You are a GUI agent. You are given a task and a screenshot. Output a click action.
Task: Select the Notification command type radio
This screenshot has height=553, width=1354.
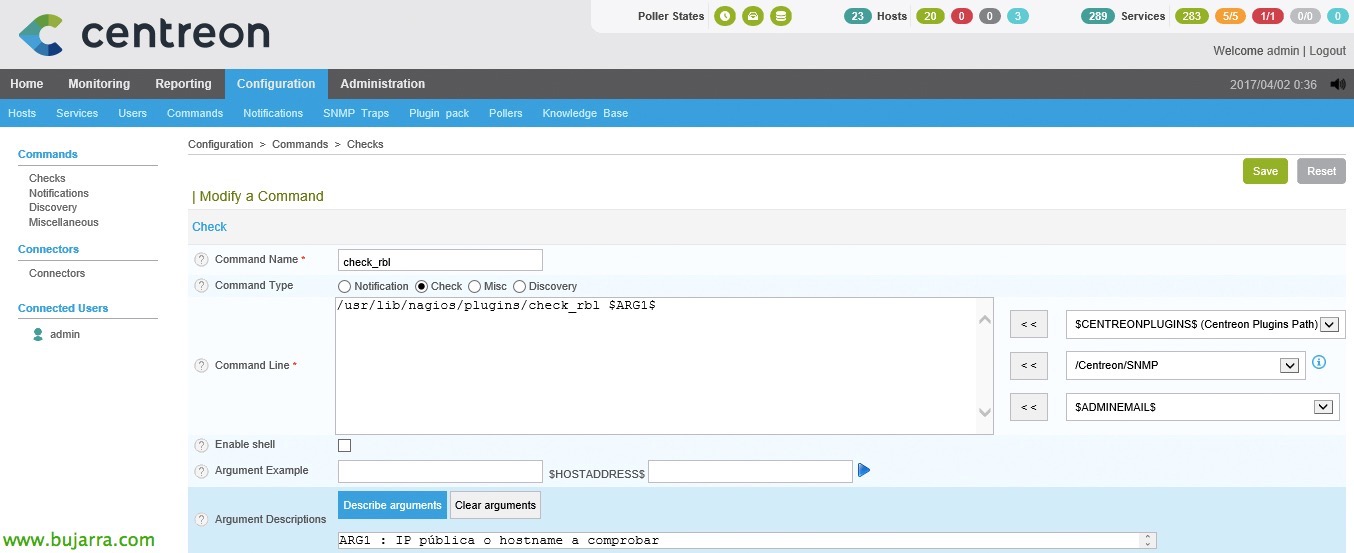pyautogui.click(x=345, y=287)
